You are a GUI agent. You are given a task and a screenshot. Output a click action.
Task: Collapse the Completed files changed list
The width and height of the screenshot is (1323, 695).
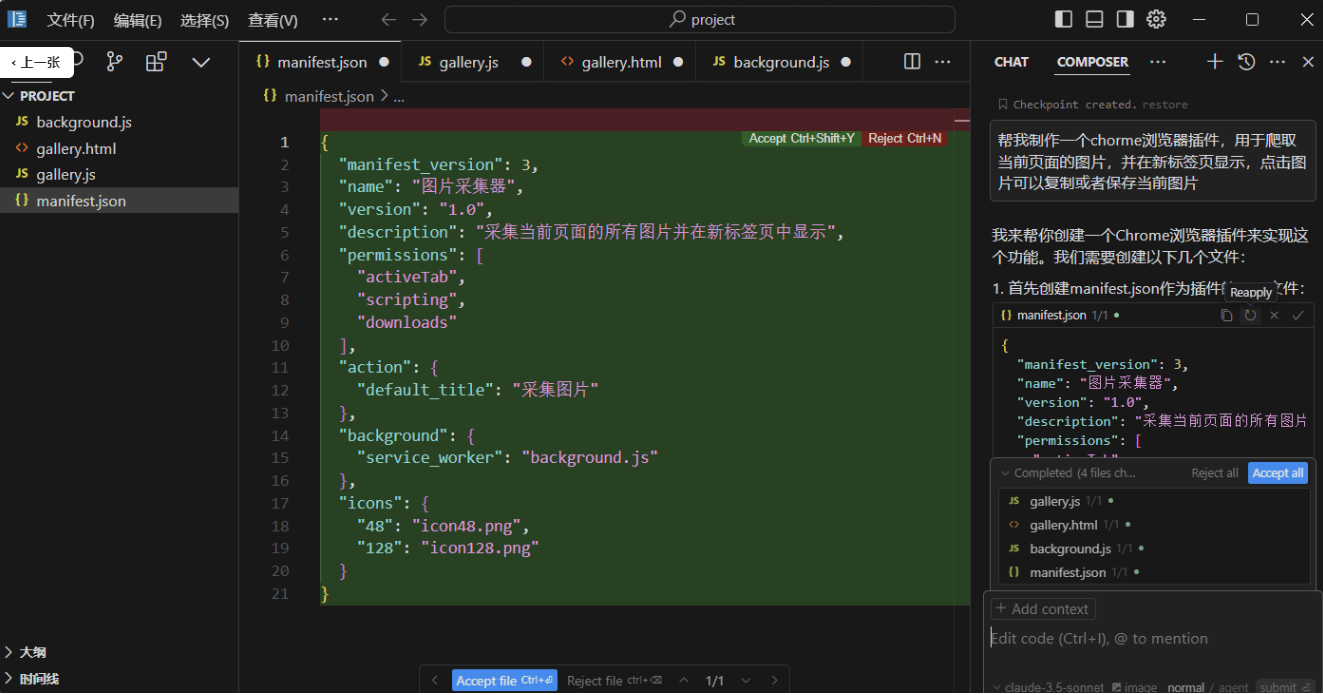tap(1006, 472)
